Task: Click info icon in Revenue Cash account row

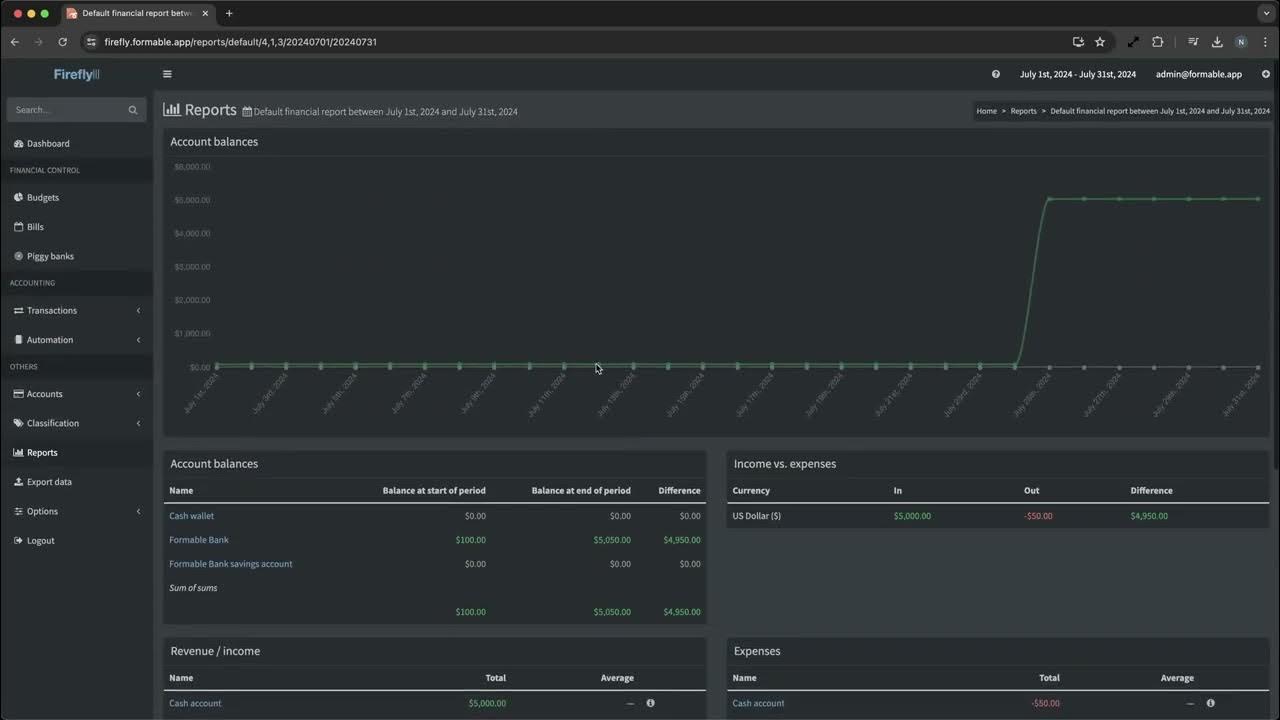Action: (x=650, y=703)
